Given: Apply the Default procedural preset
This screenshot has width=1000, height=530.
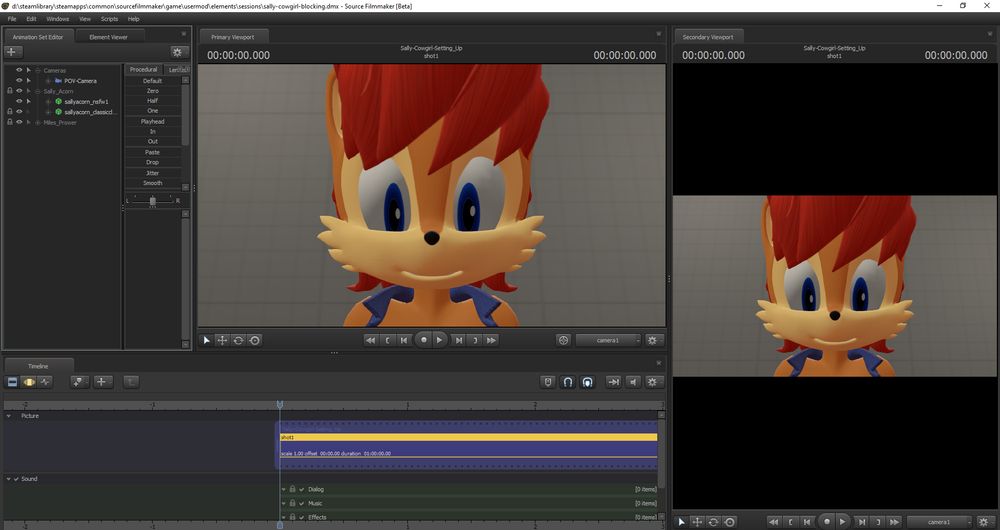Looking at the screenshot, I should (152, 81).
